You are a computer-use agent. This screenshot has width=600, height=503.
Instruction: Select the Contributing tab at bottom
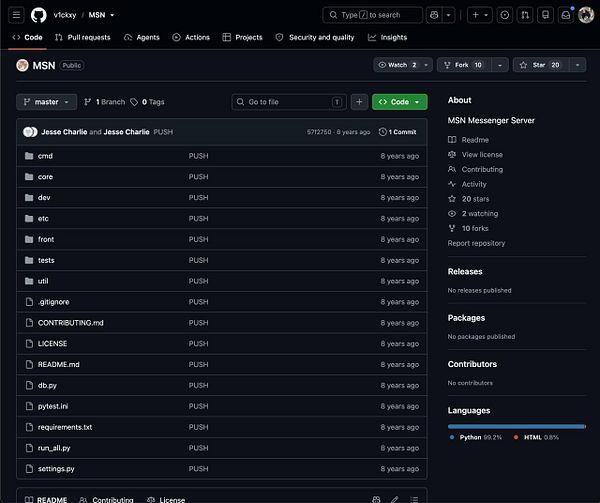106,499
